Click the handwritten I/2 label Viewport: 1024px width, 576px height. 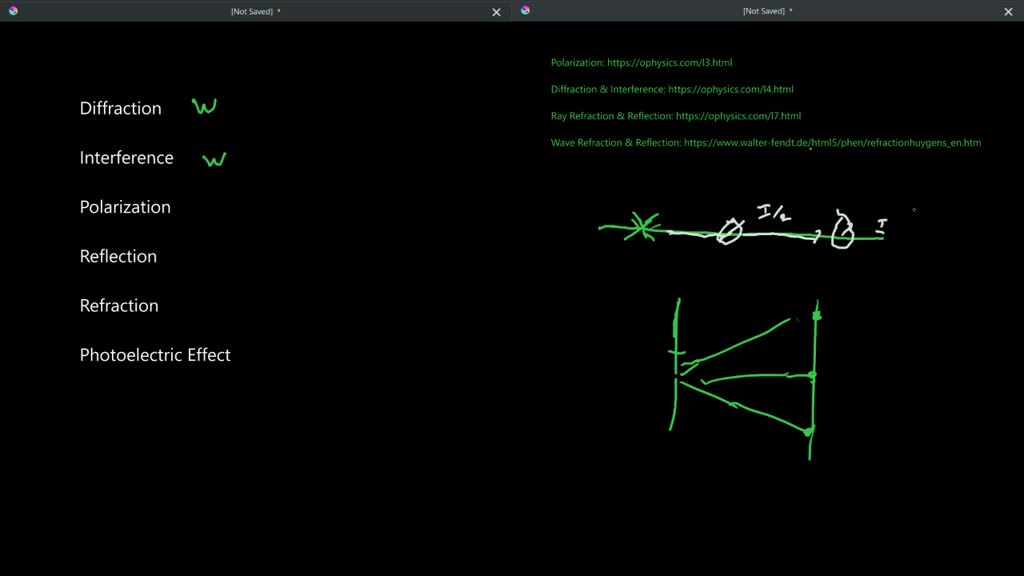[x=771, y=212]
